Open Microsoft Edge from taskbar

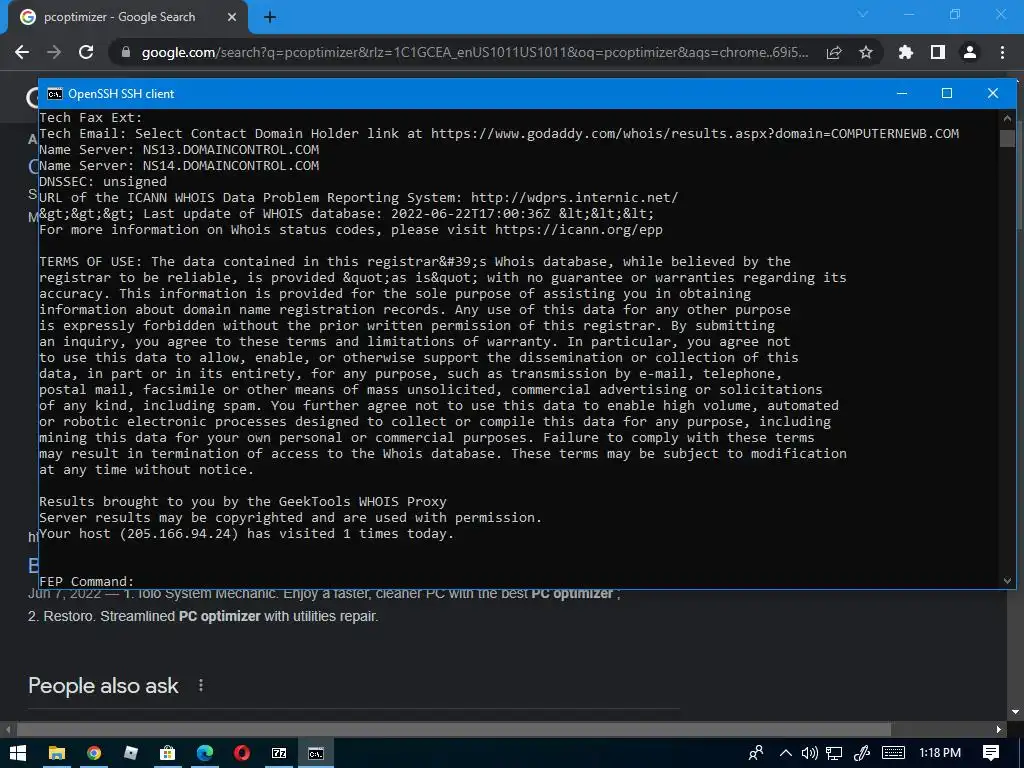204,753
